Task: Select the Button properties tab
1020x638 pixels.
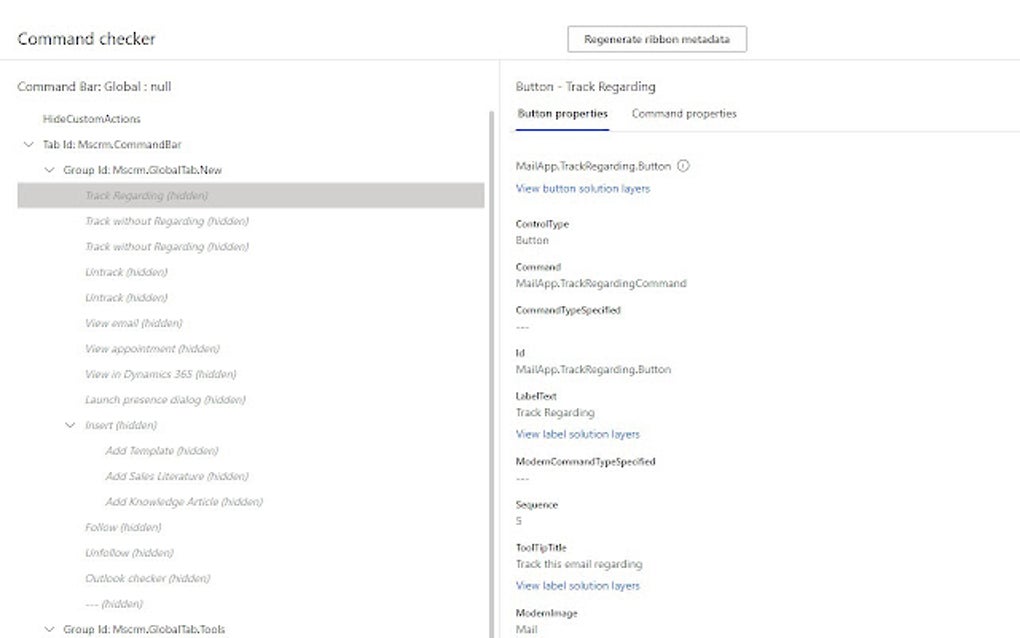Action: tap(560, 113)
